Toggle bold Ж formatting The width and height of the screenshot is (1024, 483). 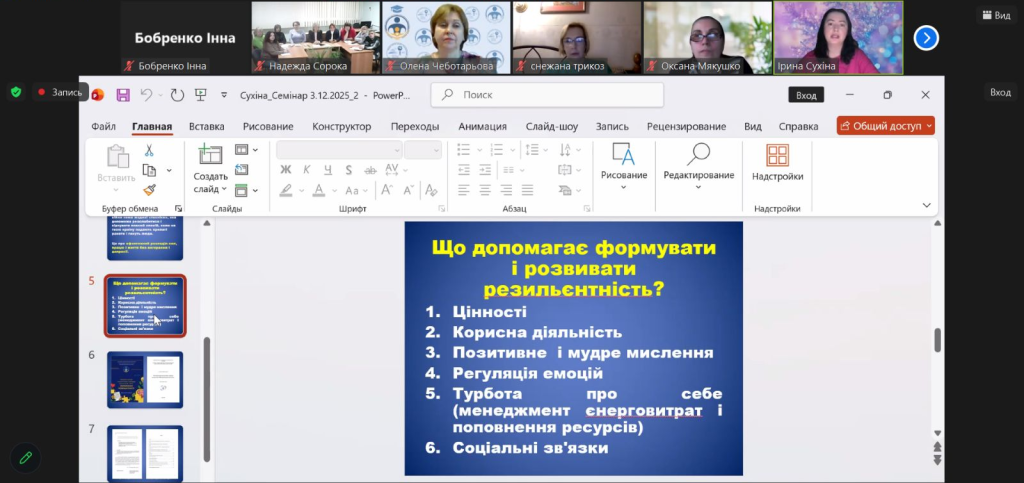coord(286,170)
